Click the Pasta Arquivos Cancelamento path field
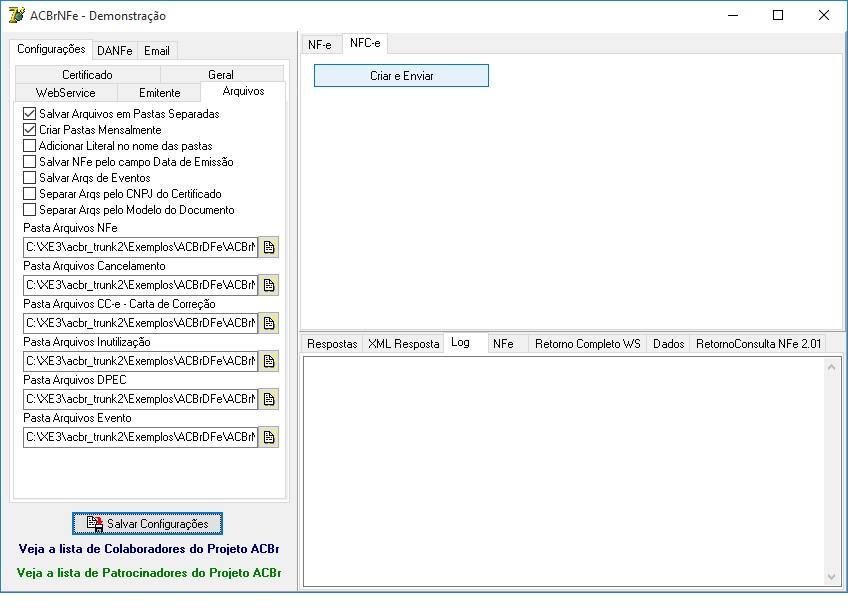 141,285
